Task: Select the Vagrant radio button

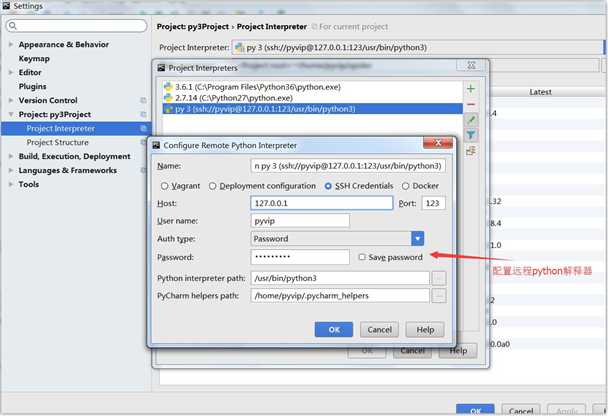Action: point(164,186)
